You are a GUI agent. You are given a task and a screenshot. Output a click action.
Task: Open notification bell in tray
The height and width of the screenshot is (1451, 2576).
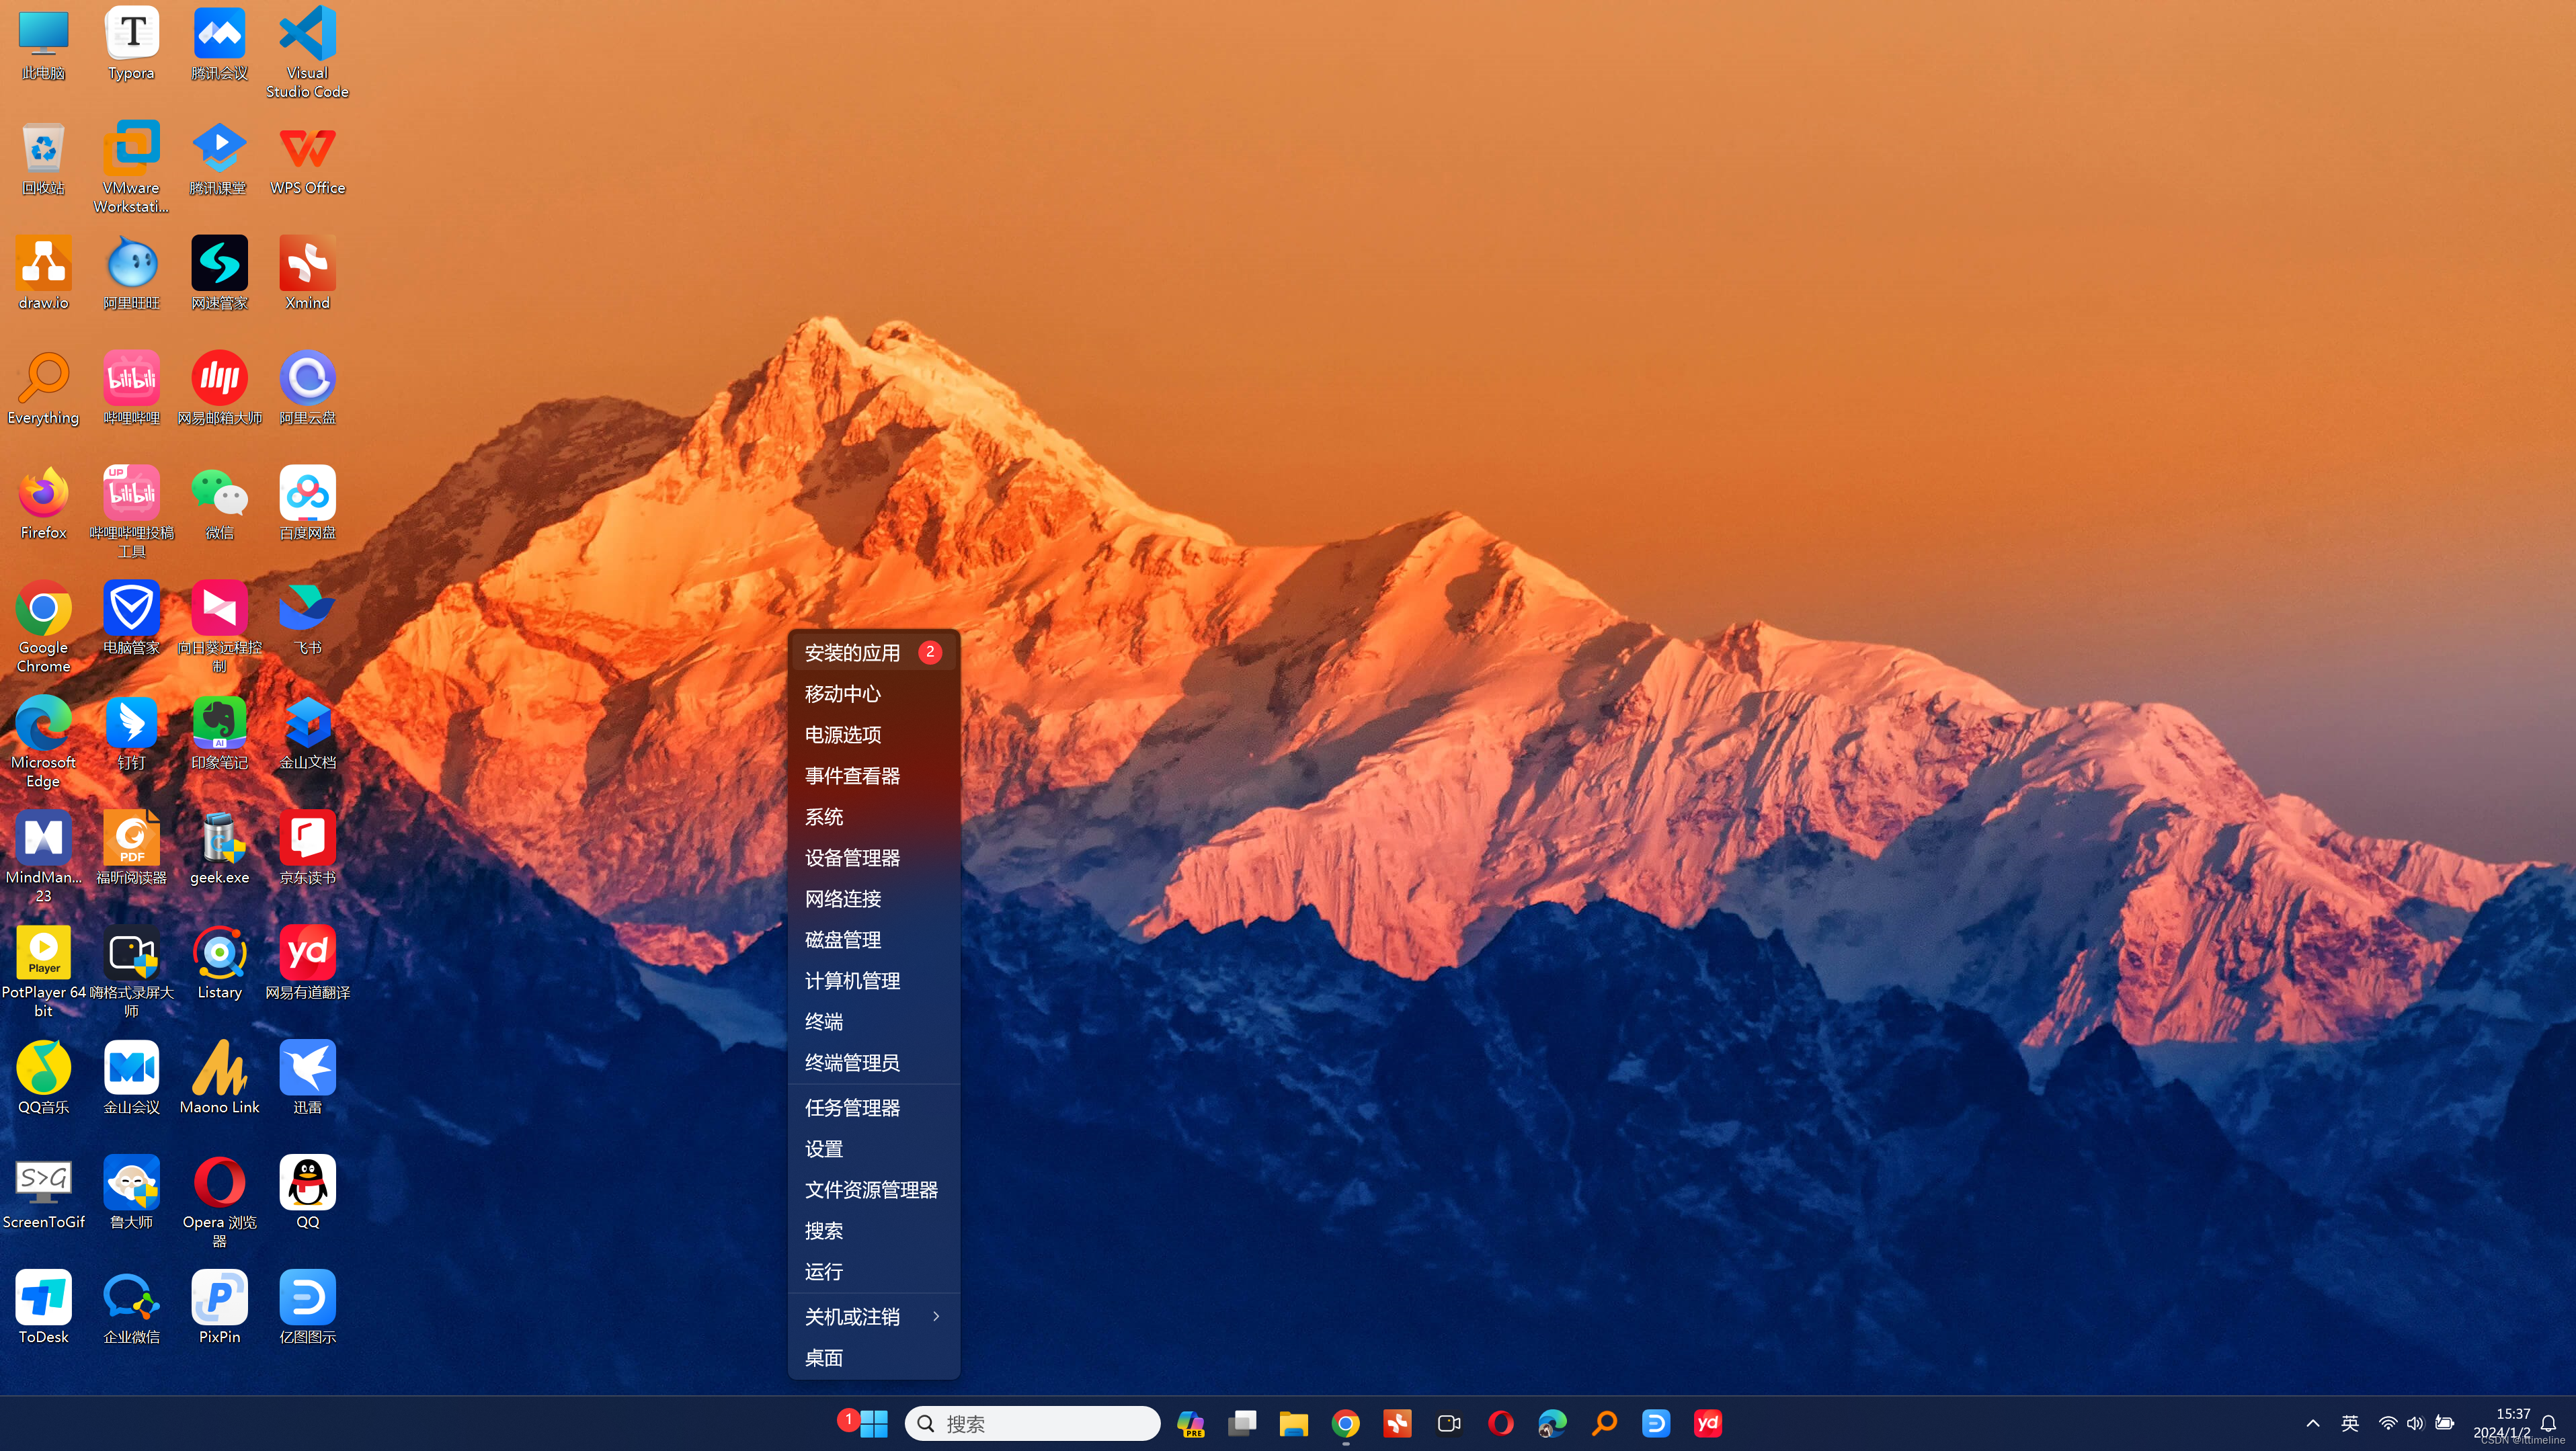tap(2548, 1423)
